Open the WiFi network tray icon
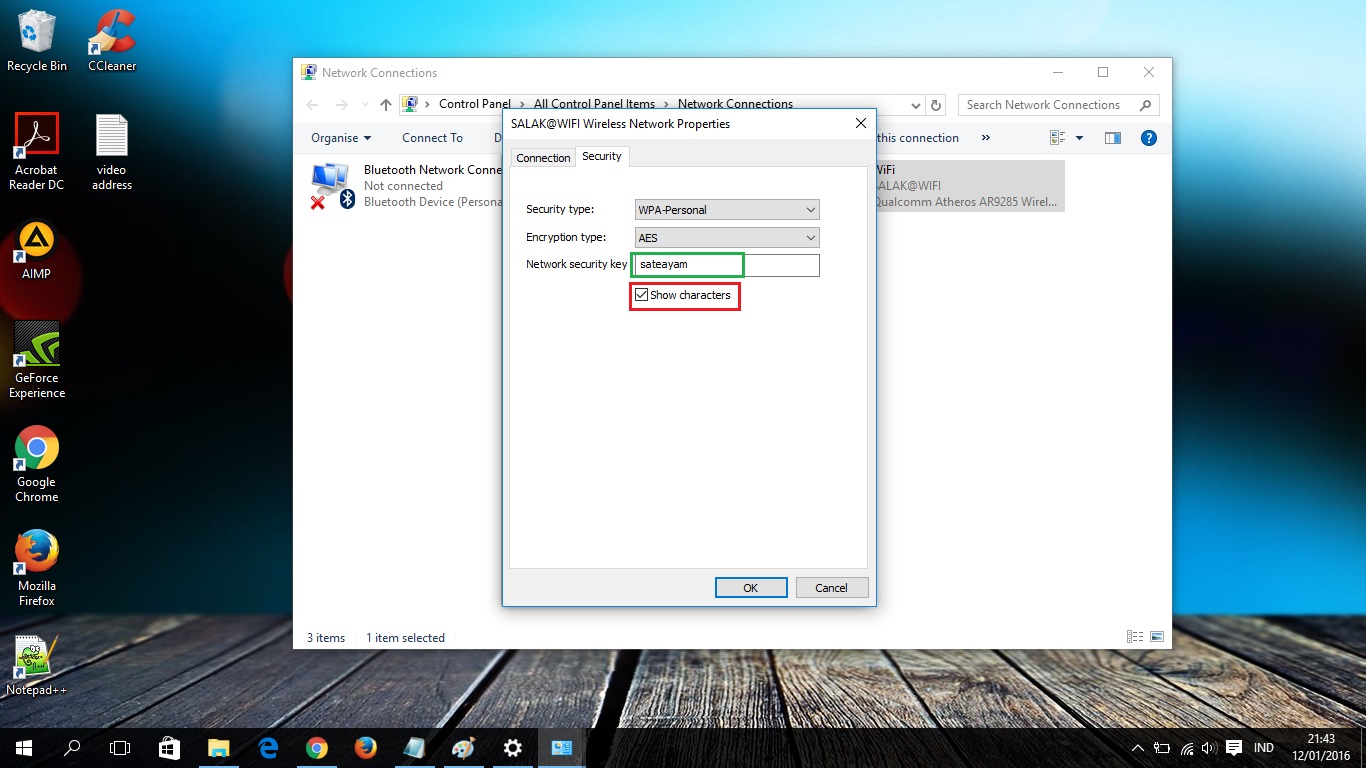The width and height of the screenshot is (1366, 768). click(x=1186, y=748)
